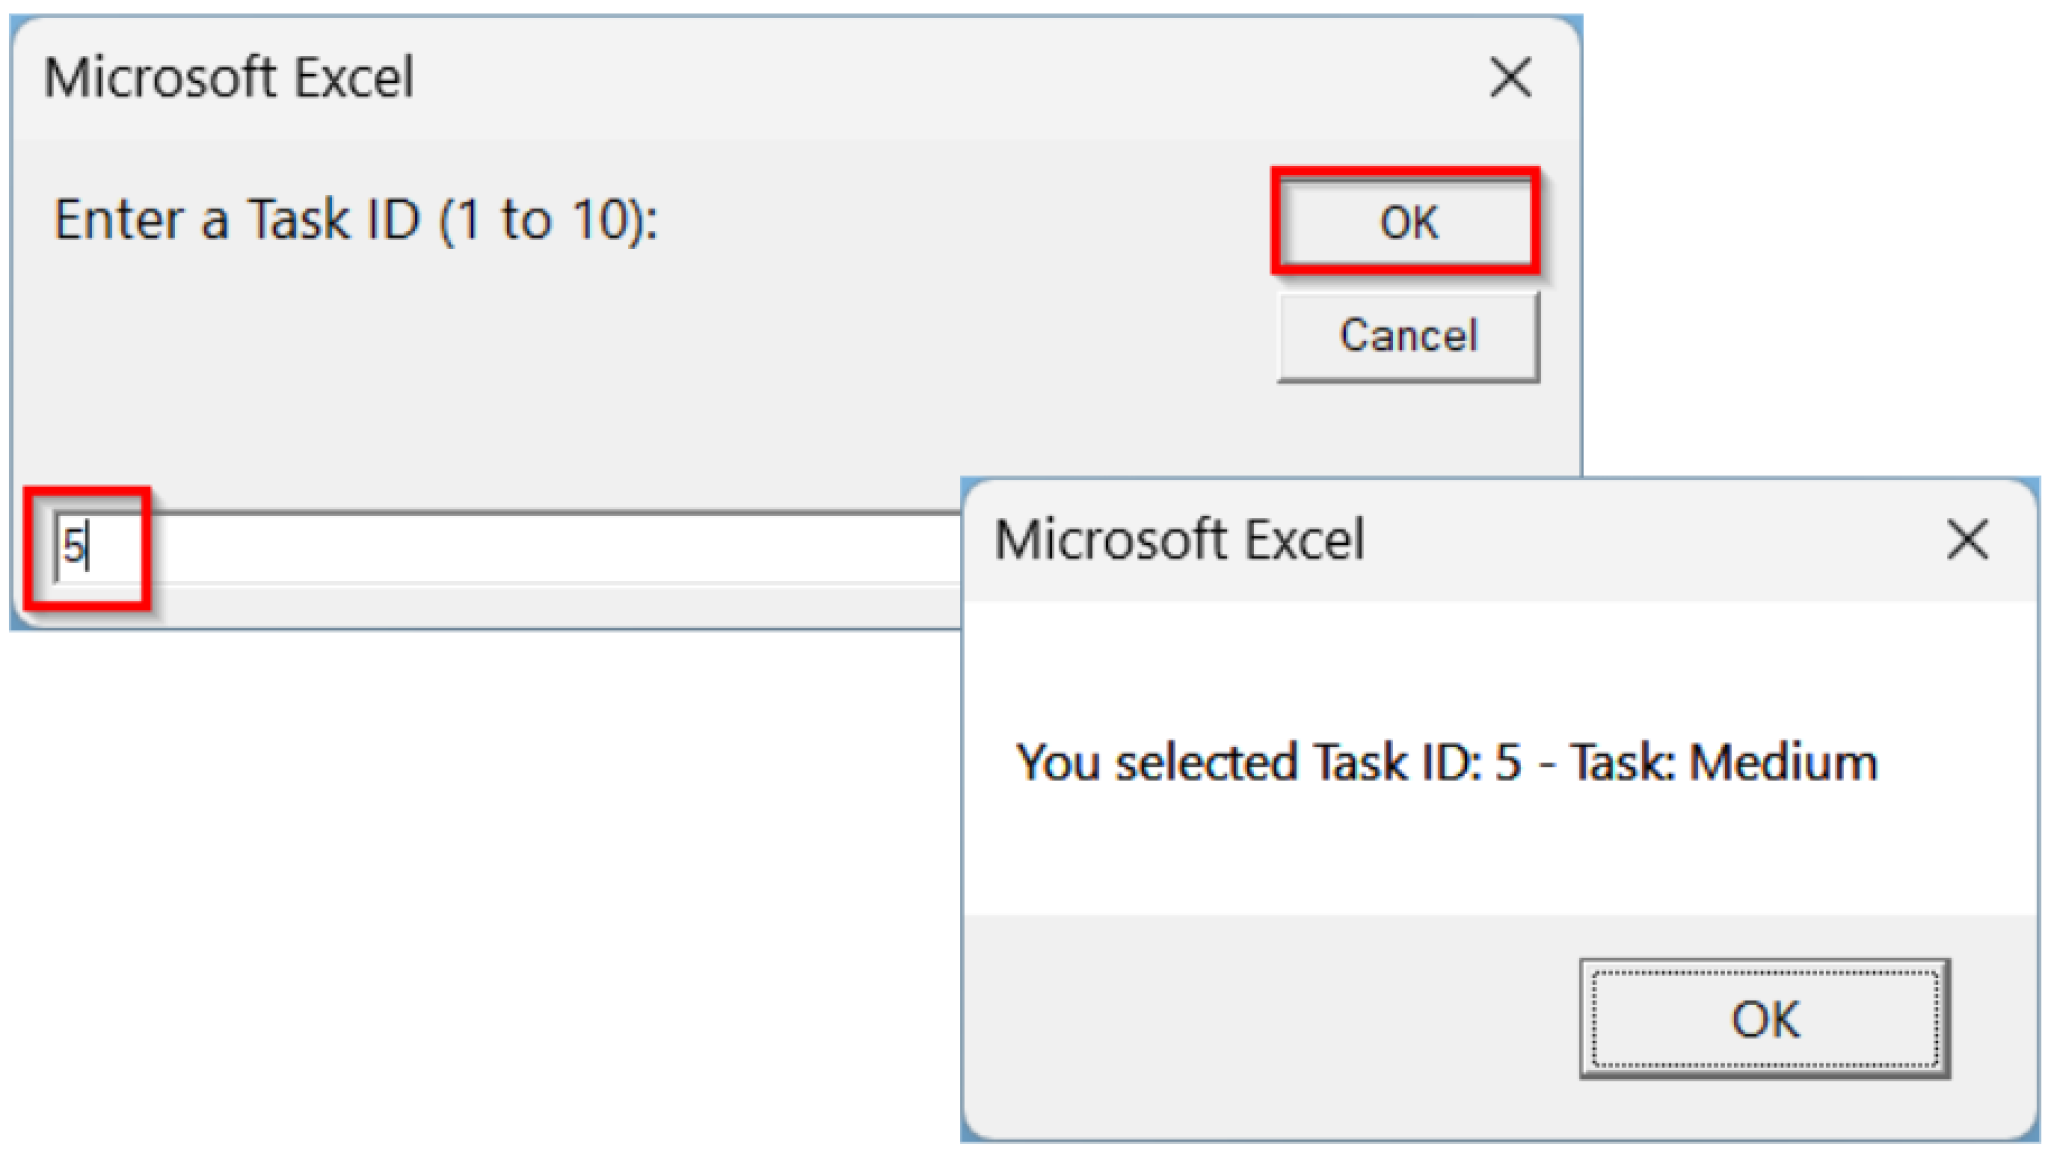This screenshot has width=2048, height=1153.
Task: Click the X on the bottom dialog
Action: [x=1967, y=540]
